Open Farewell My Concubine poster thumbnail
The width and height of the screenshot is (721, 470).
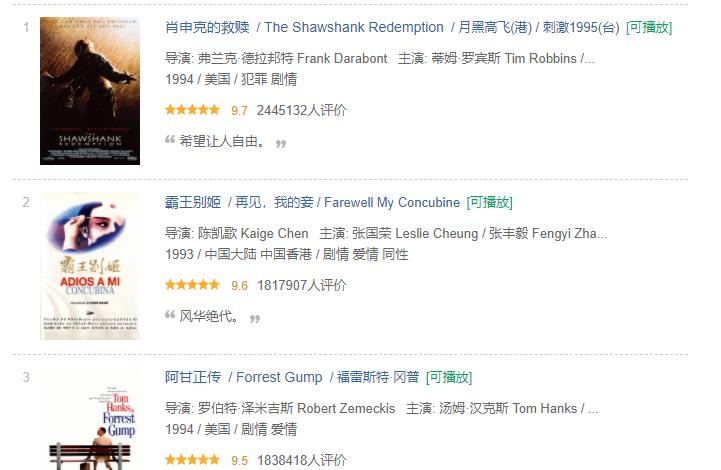90,266
